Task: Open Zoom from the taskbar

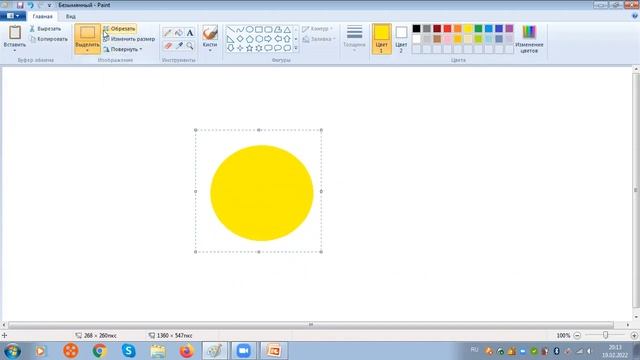Action: coord(244,351)
